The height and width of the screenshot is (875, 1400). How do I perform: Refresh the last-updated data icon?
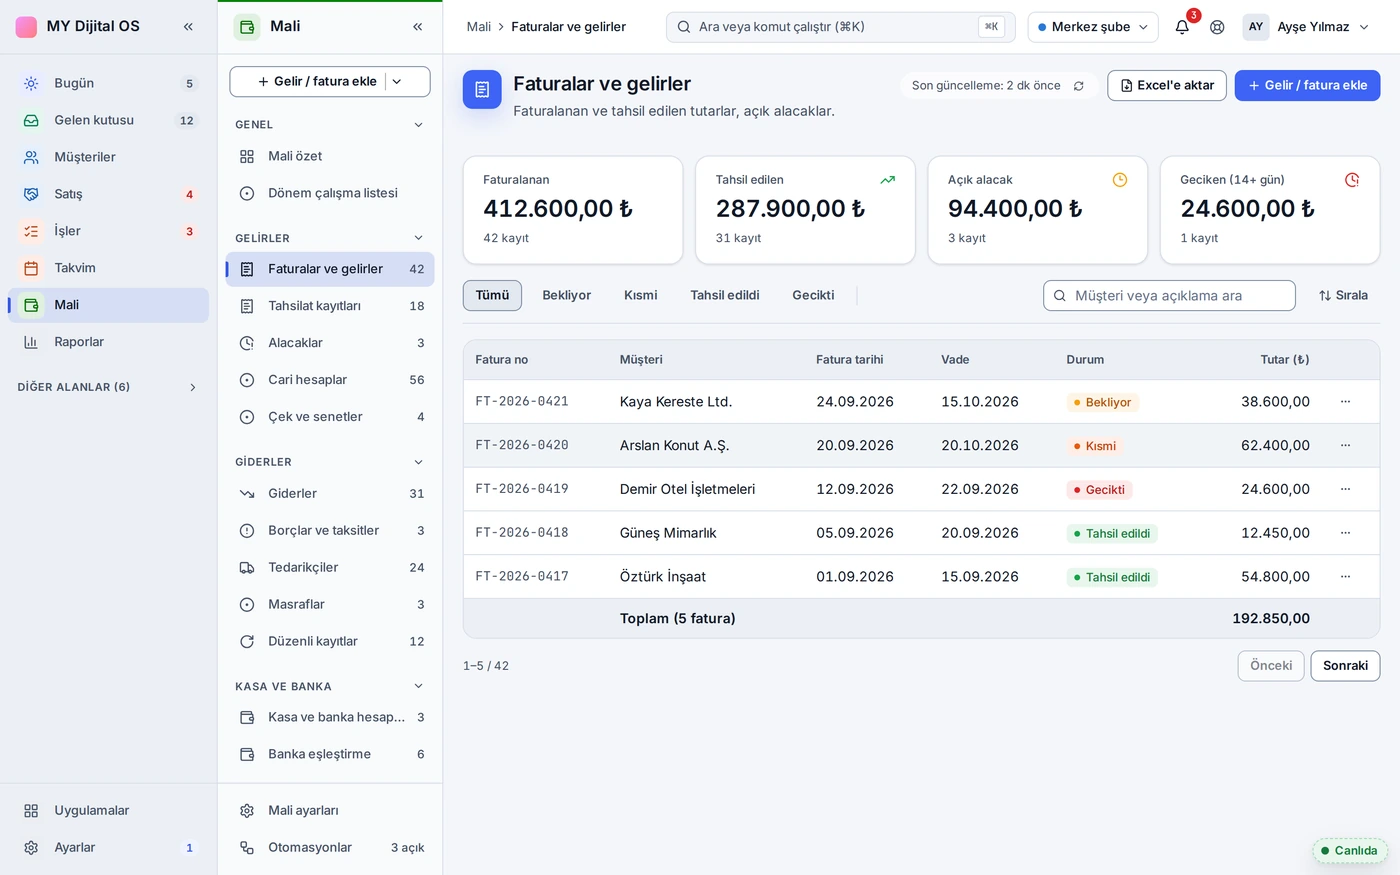pyautogui.click(x=1079, y=86)
